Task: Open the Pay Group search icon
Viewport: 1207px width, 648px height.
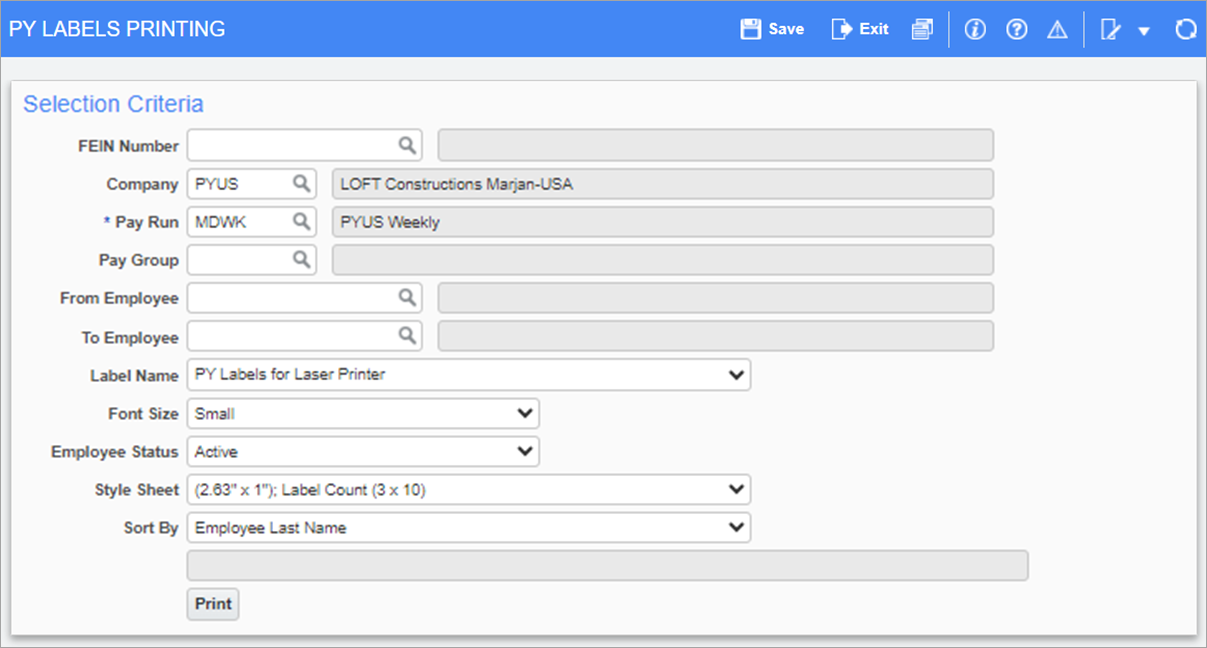Action: point(301,260)
